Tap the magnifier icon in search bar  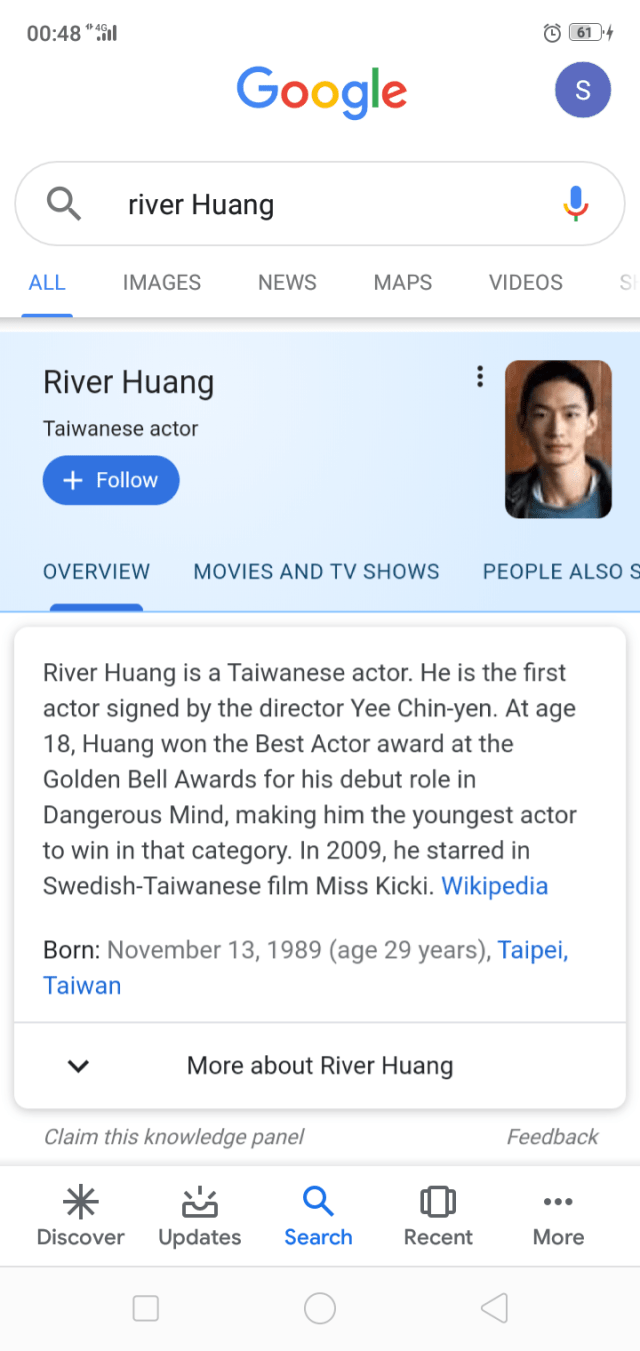point(64,204)
